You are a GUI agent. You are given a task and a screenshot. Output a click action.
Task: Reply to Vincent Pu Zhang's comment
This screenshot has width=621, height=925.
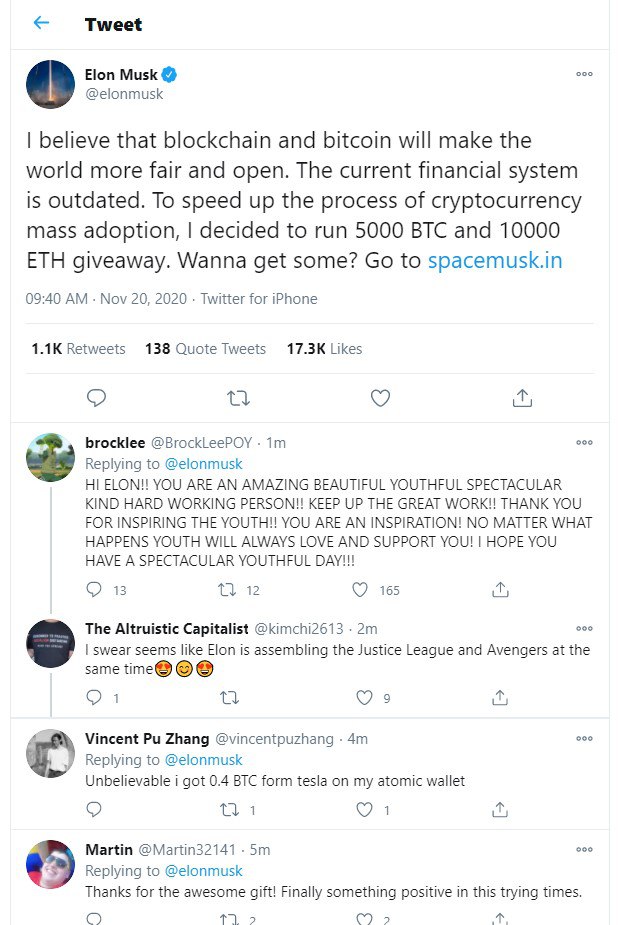coord(95,810)
